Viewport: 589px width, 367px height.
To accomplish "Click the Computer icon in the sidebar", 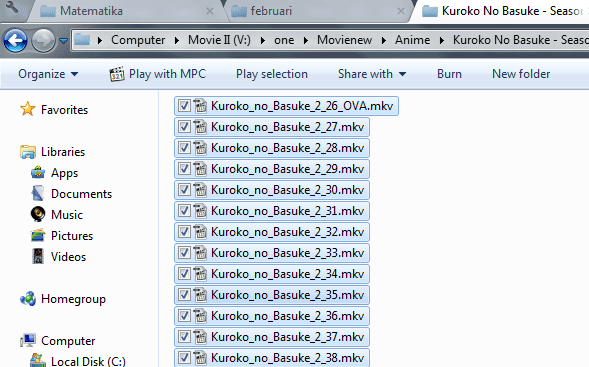I will [x=28, y=340].
